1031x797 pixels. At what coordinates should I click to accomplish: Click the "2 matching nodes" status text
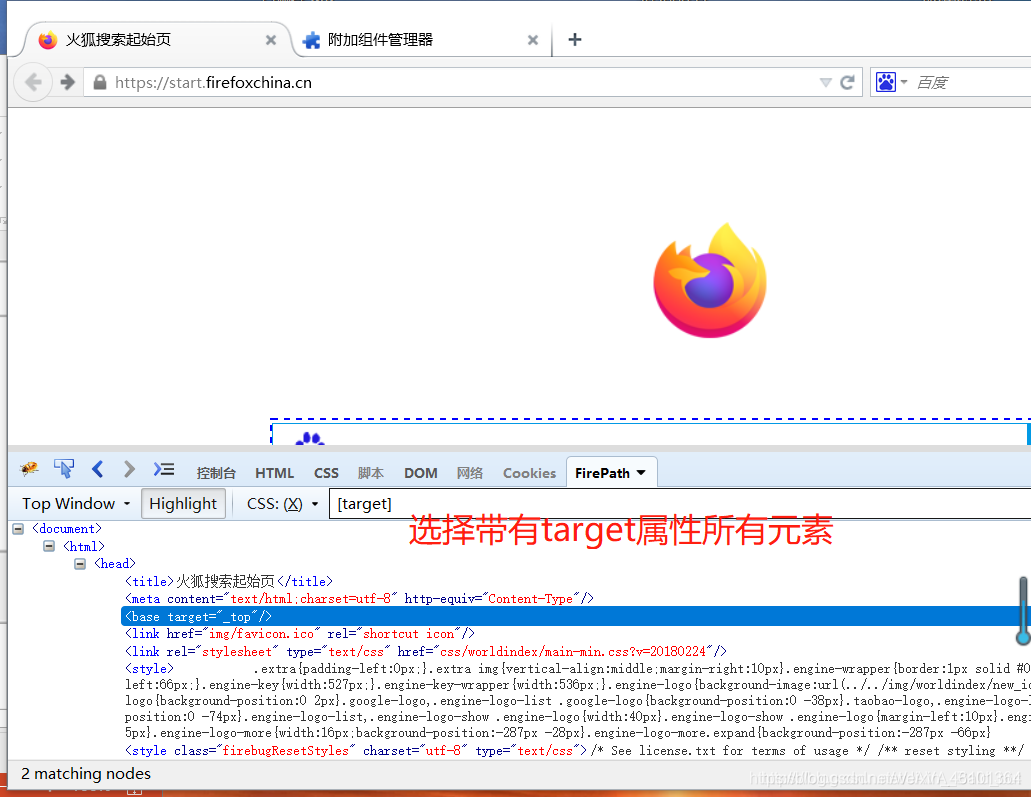[x=85, y=773]
